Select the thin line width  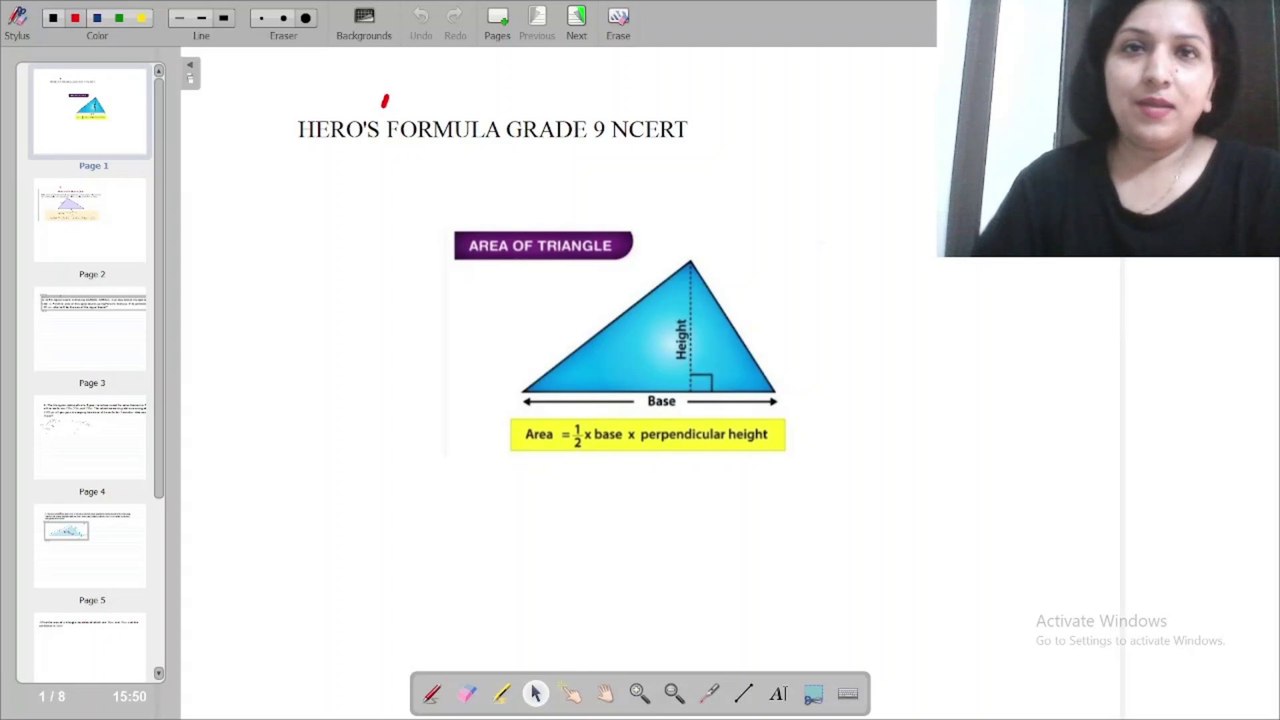point(179,18)
